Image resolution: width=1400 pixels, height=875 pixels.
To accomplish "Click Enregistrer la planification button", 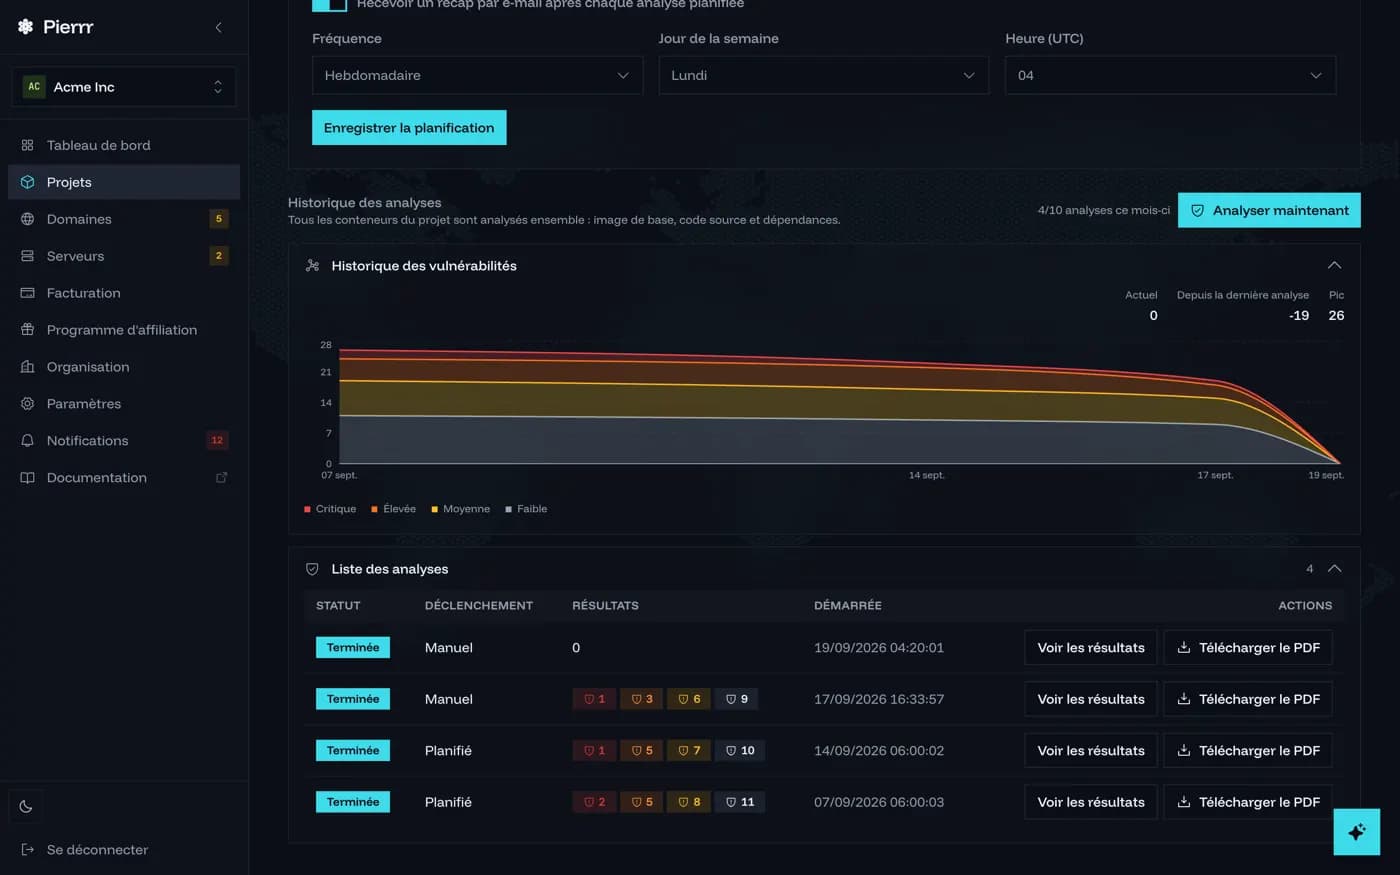I will point(409,128).
